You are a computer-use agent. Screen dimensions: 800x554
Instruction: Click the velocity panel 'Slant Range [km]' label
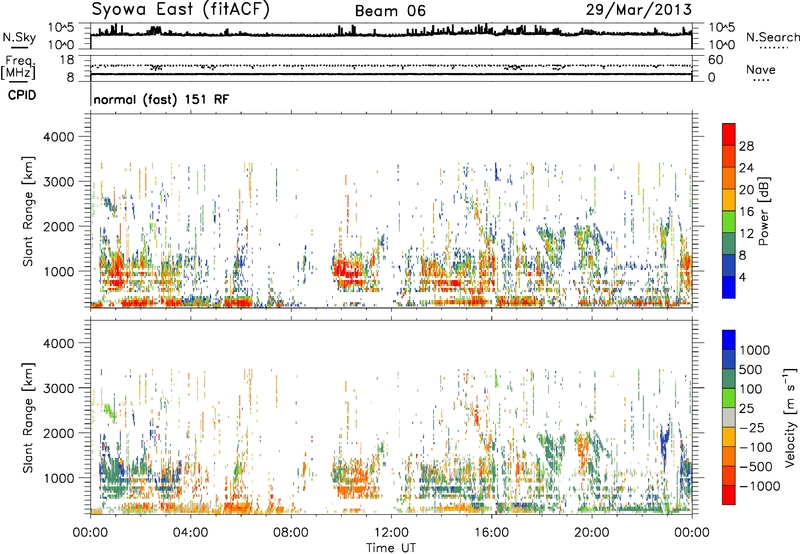click(x=28, y=418)
